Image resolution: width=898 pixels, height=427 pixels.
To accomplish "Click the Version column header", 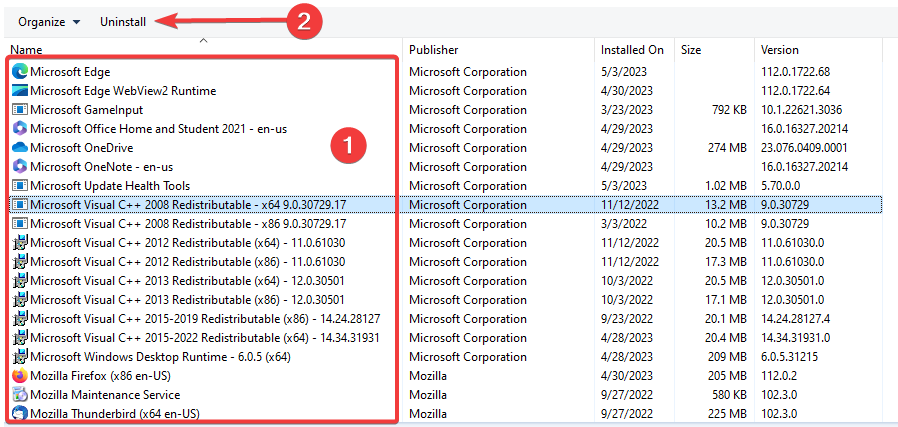I will pos(780,49).
